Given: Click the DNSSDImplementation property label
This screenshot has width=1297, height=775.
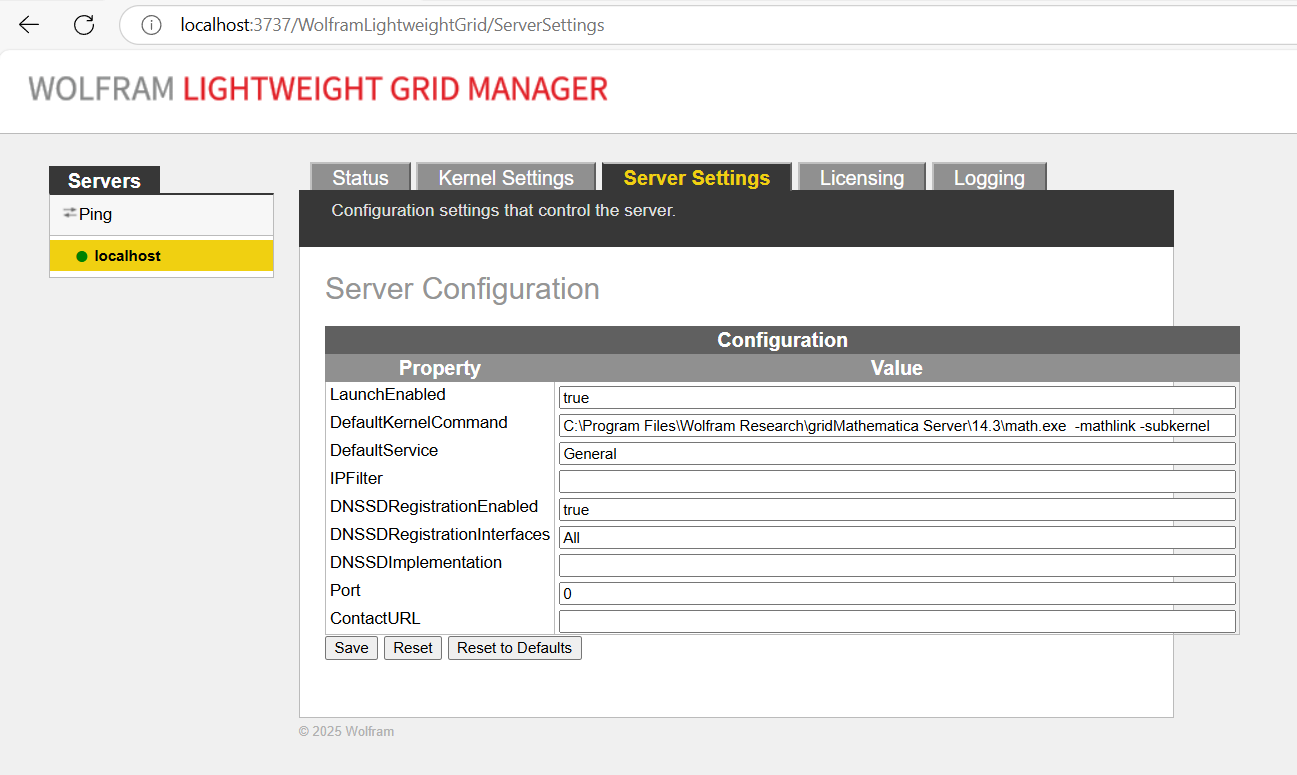Looking at the screenshot, I should tap(416, 563).
